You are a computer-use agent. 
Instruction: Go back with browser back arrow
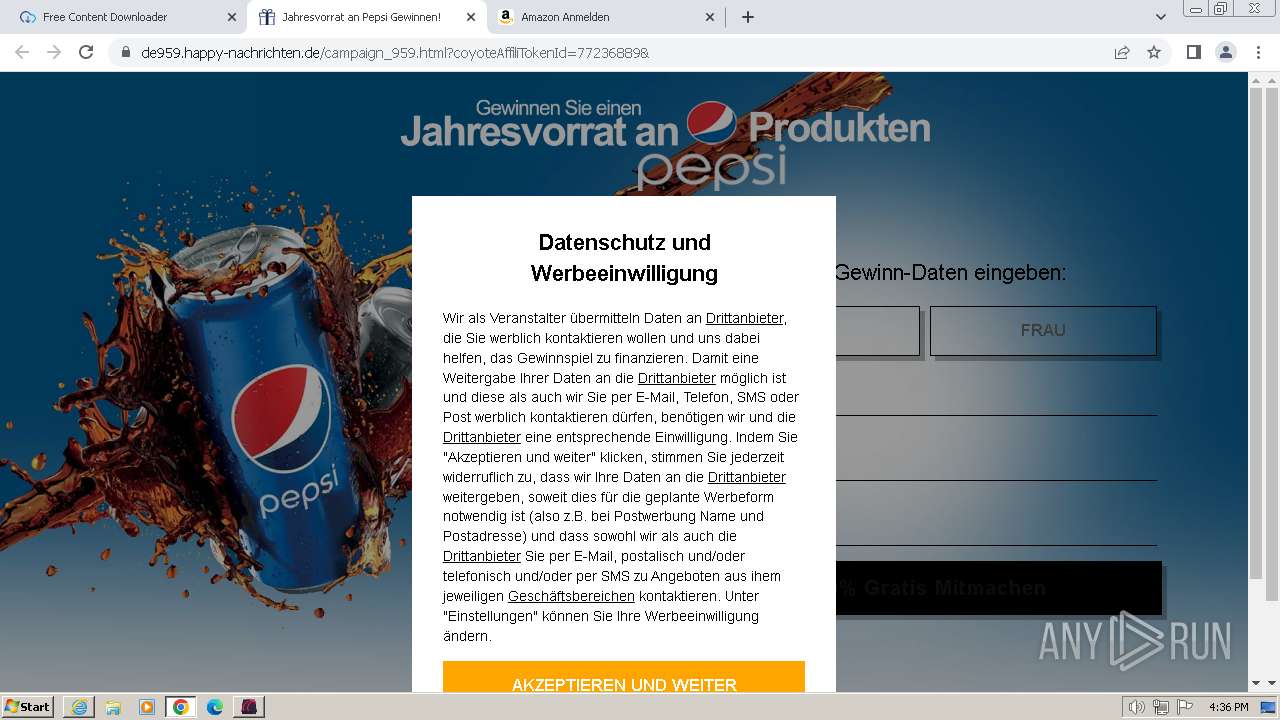[x=22, y=52]
